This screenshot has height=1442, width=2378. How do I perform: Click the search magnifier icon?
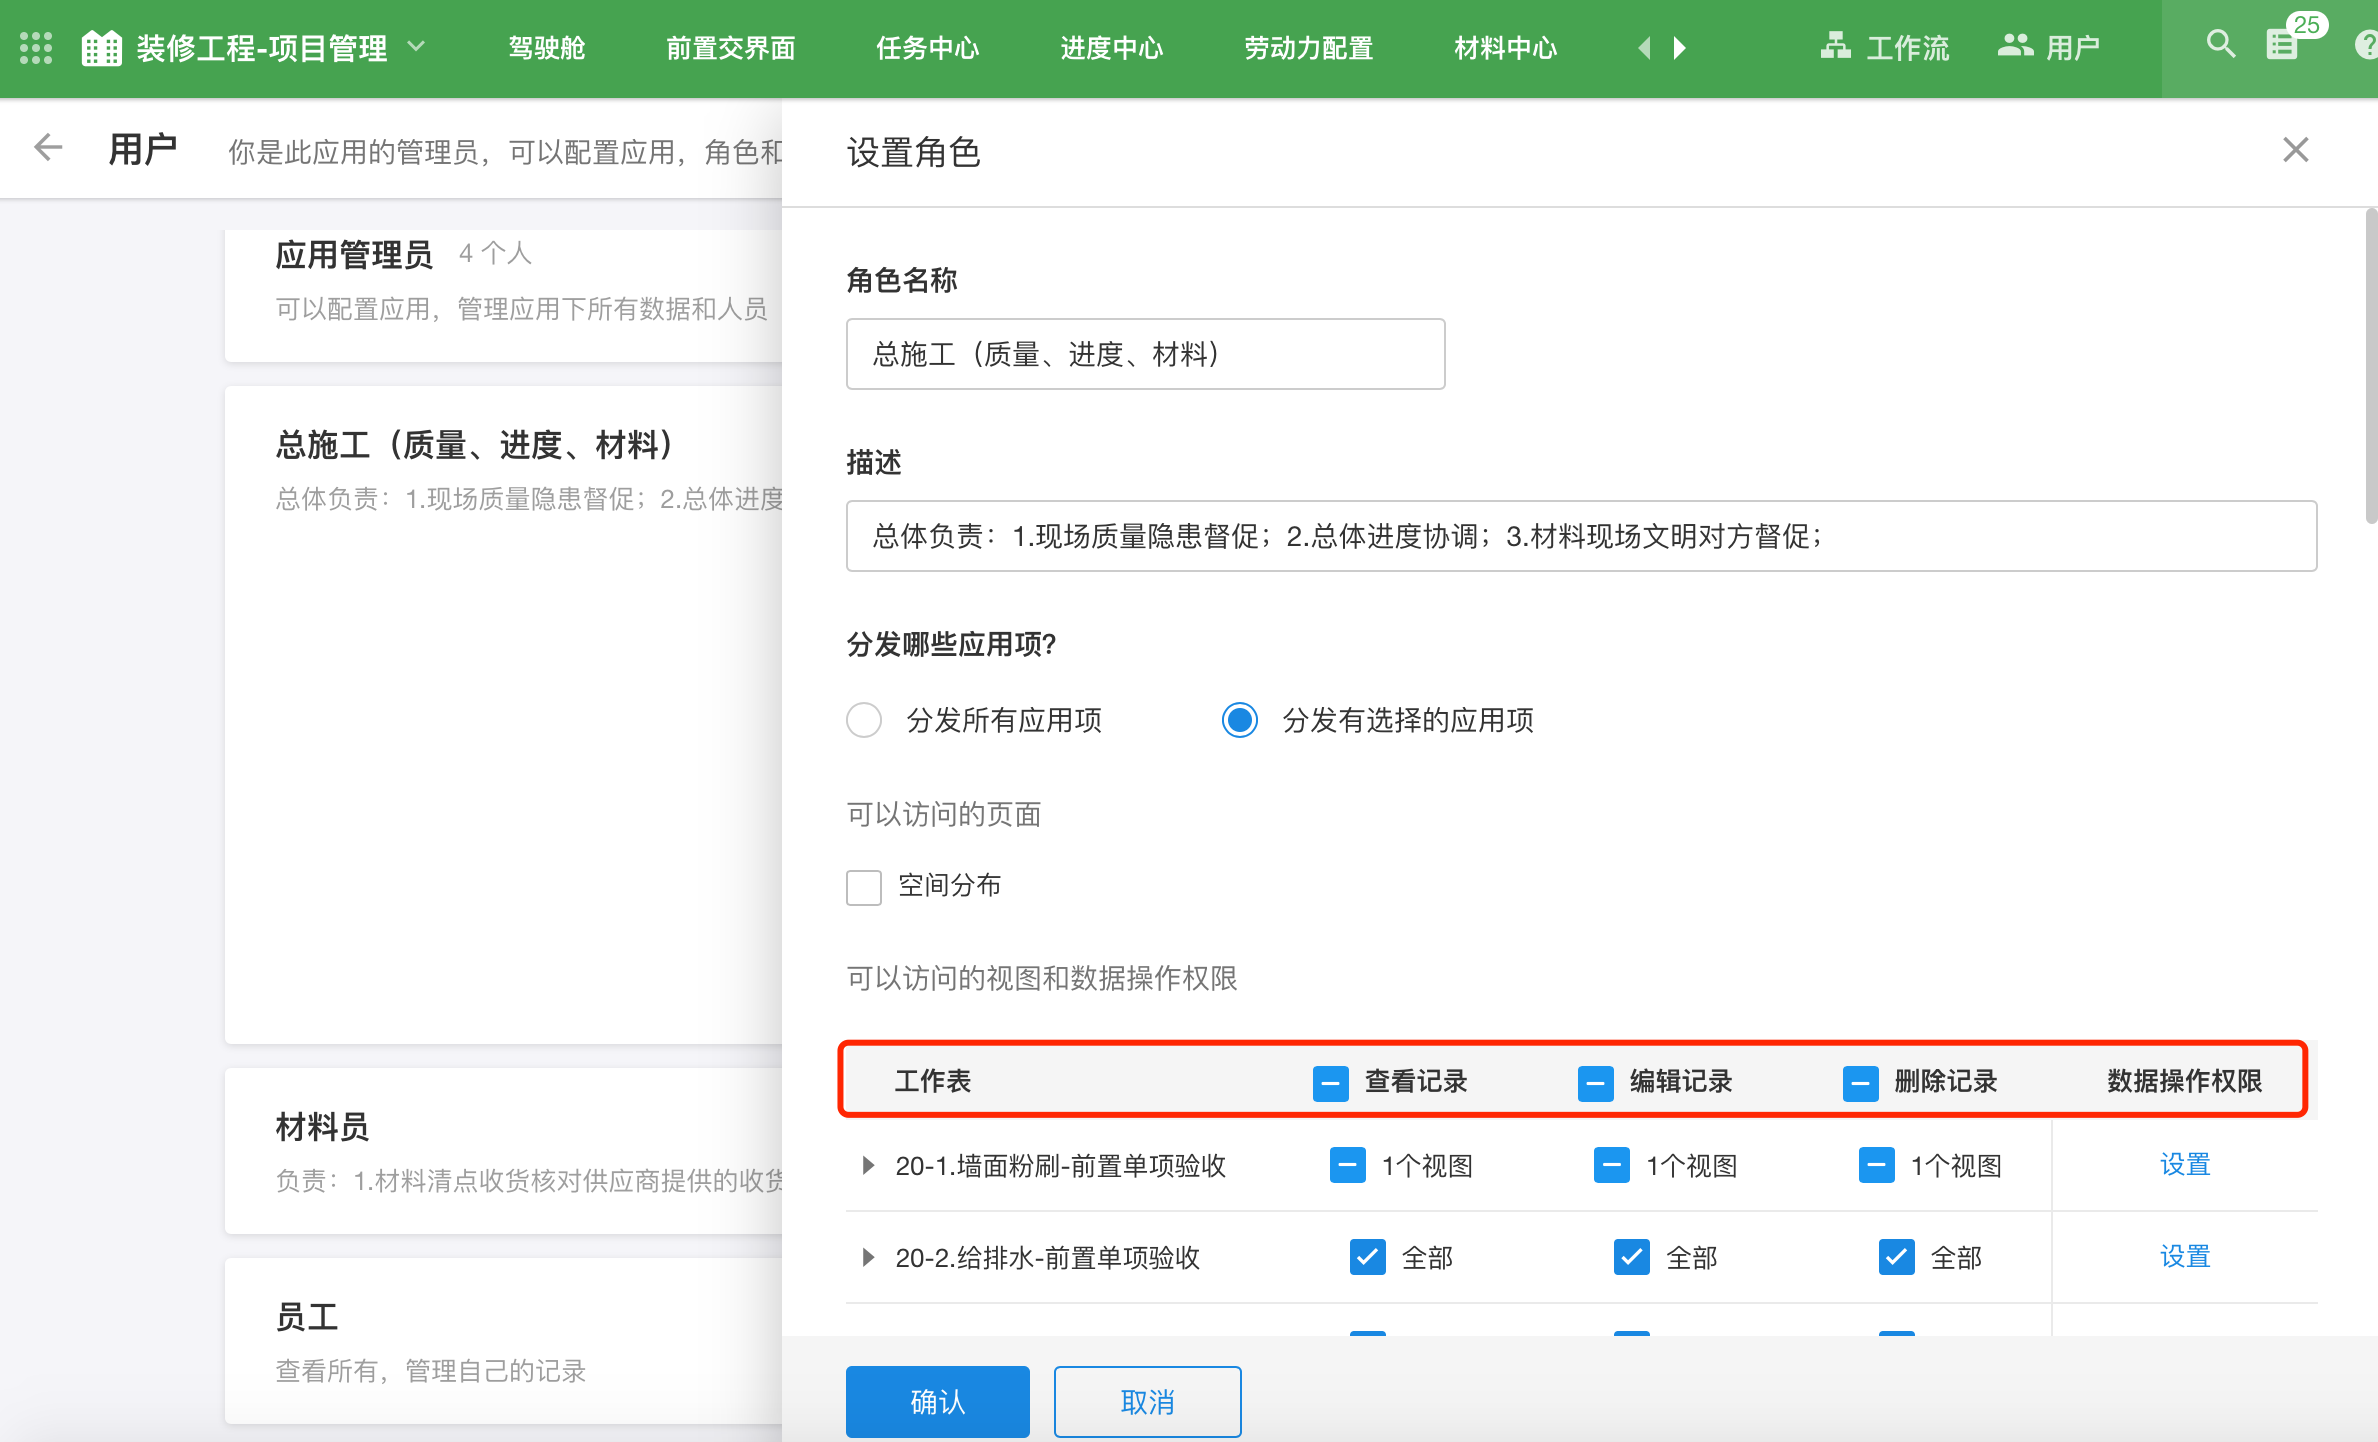pyautogui.click(x=2220, y=44)
